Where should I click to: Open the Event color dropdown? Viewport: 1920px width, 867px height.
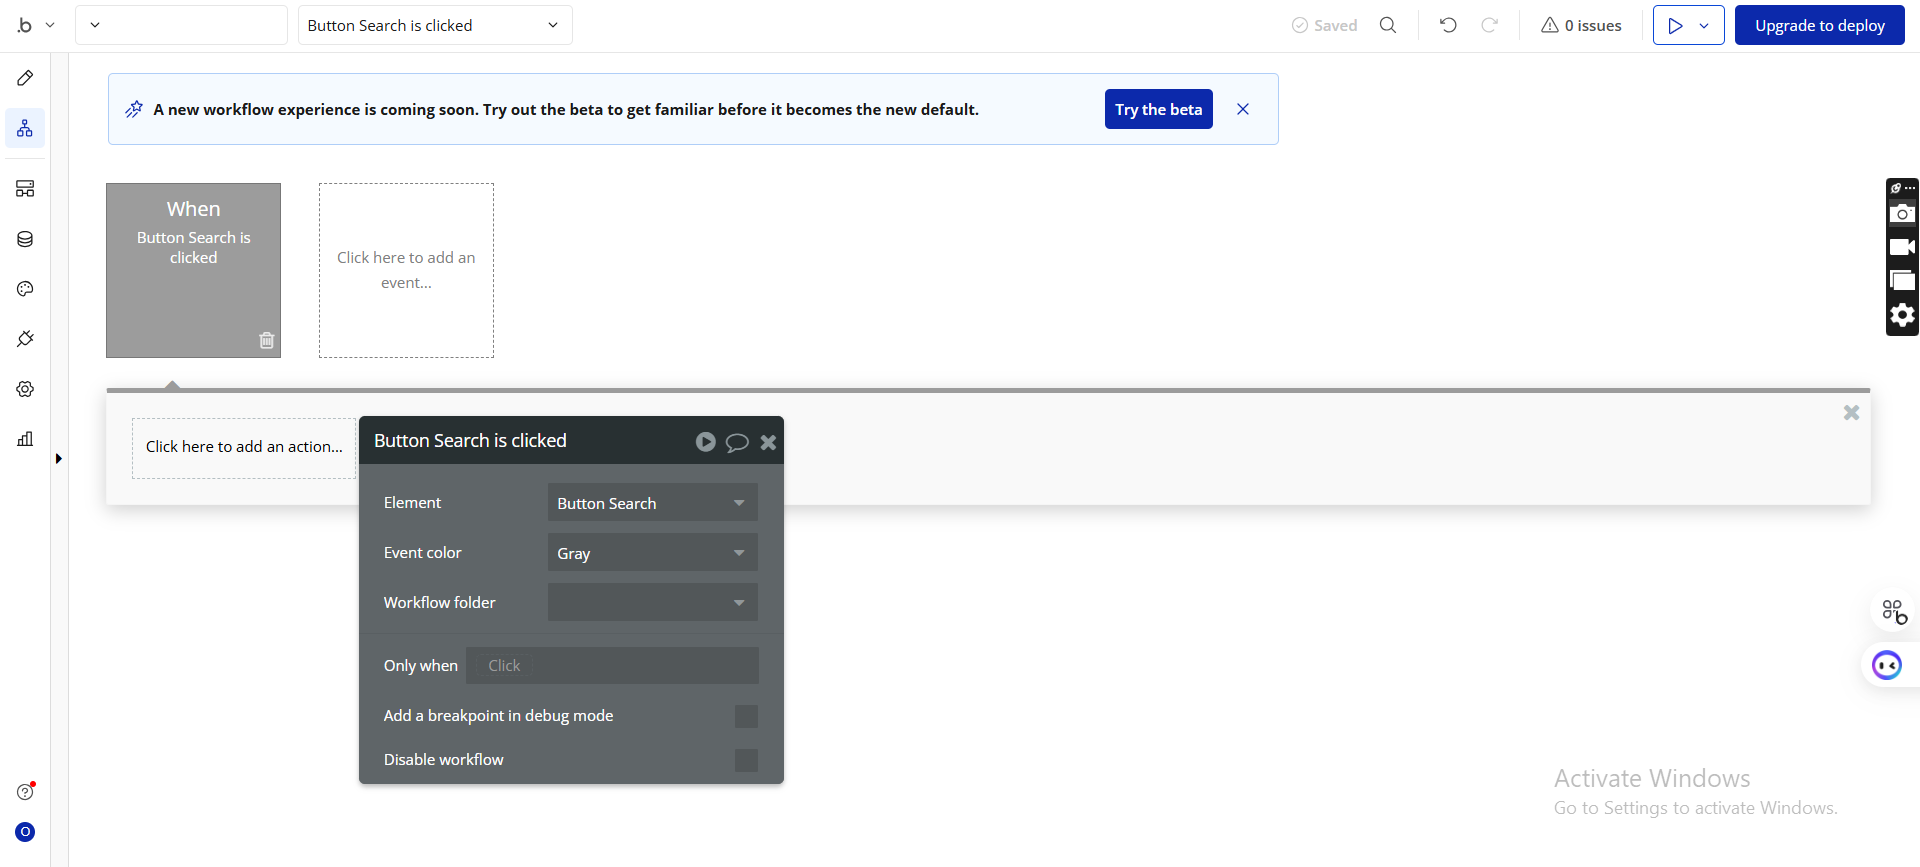(652, 553)
